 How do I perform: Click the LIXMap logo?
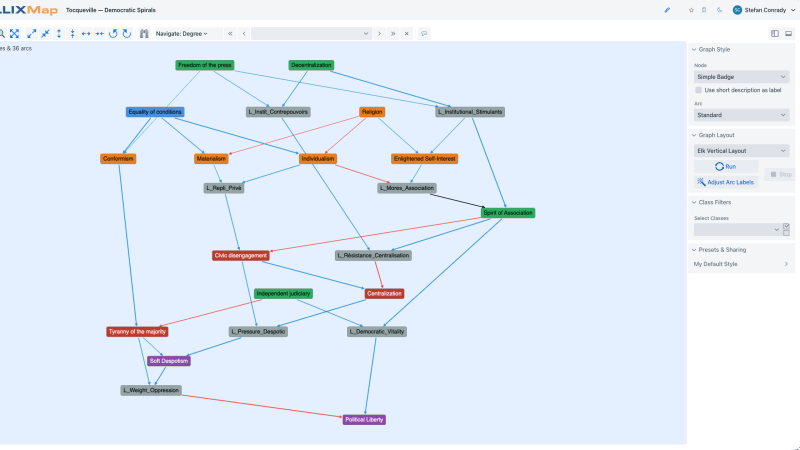click(x=29, y=10)
